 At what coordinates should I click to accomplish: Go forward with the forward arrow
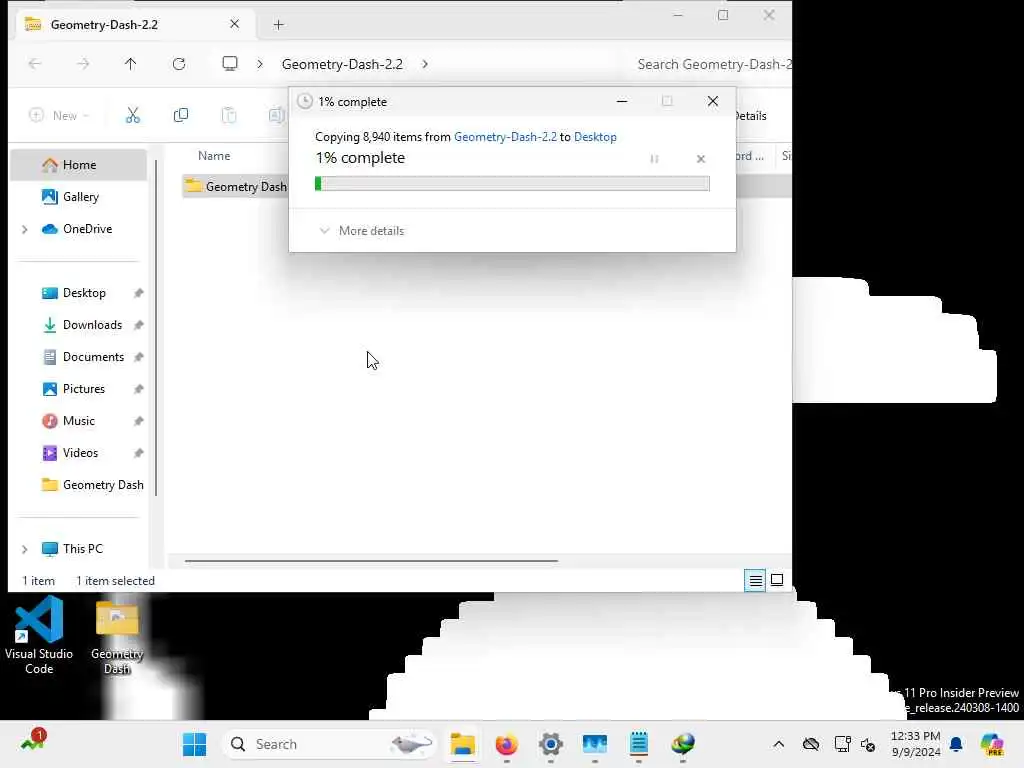(83, 64)
